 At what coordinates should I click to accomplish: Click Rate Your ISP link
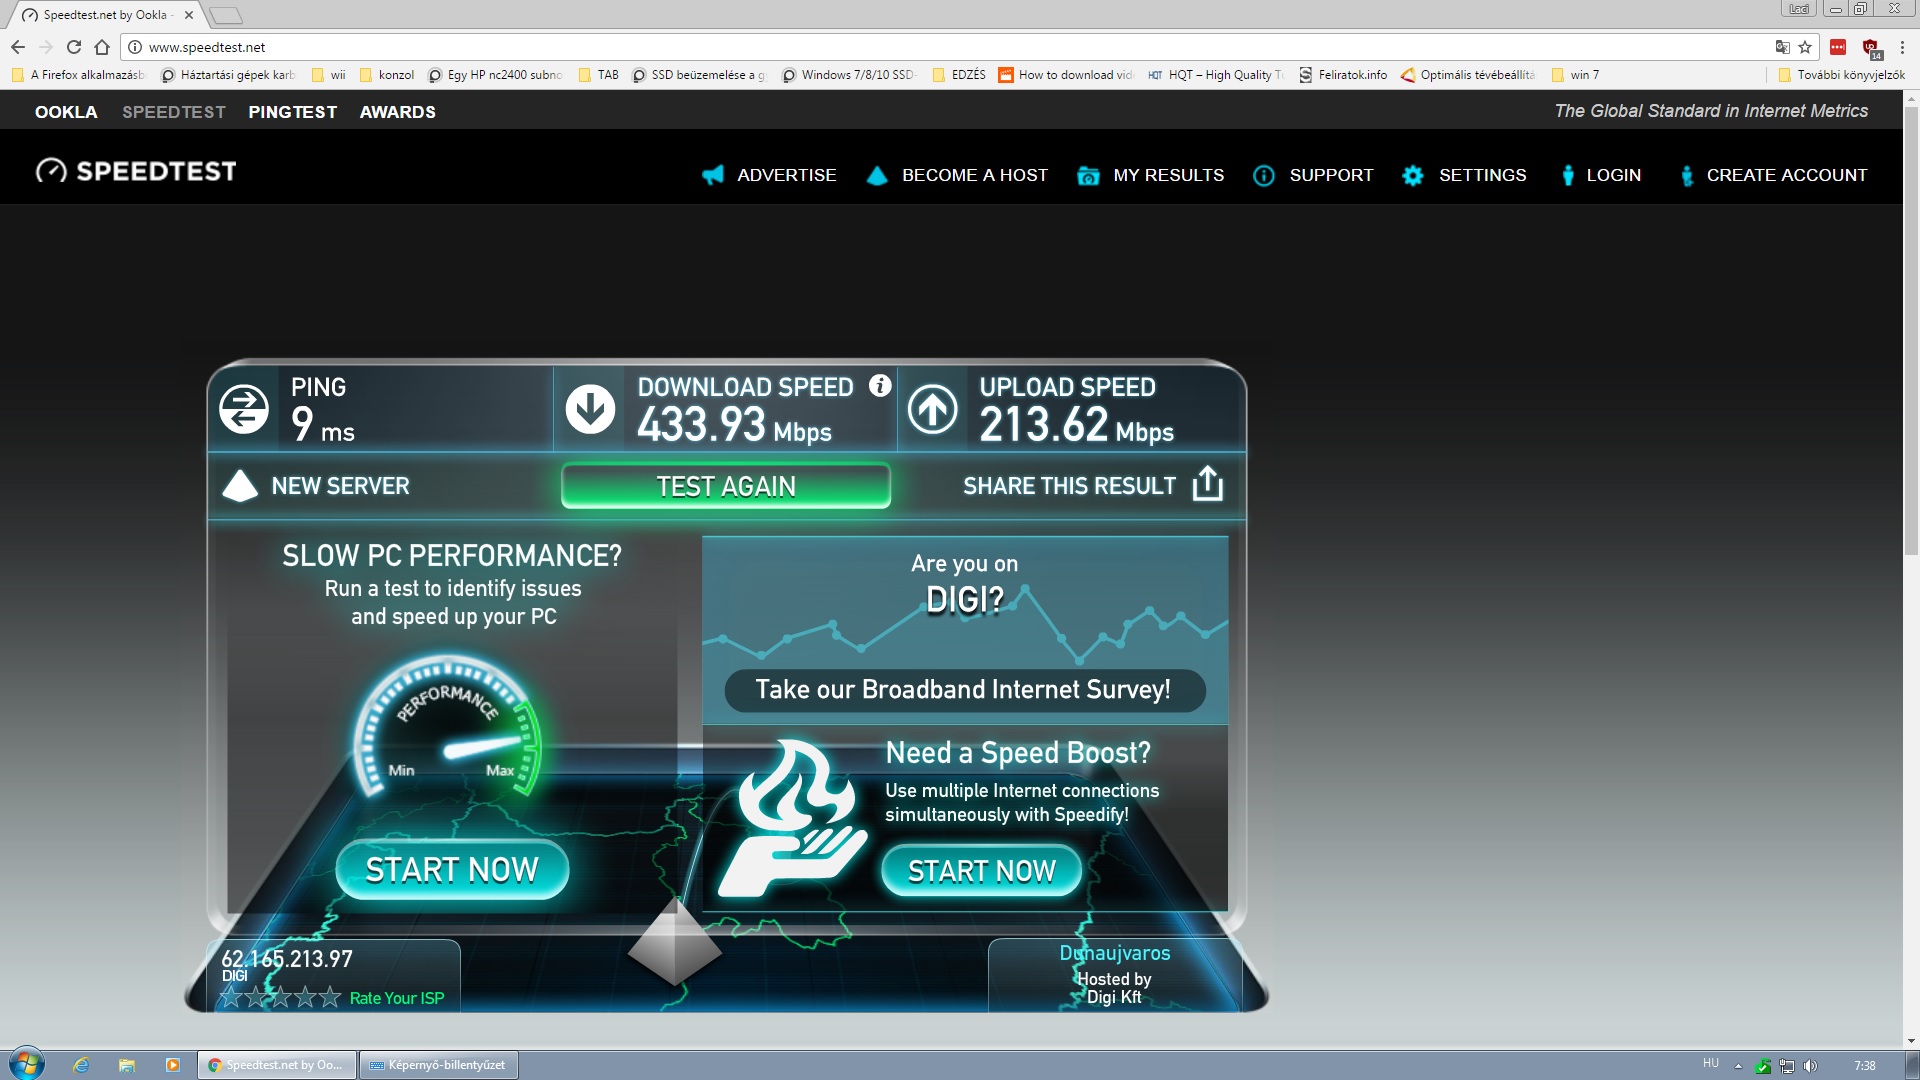tap(397, 998)
